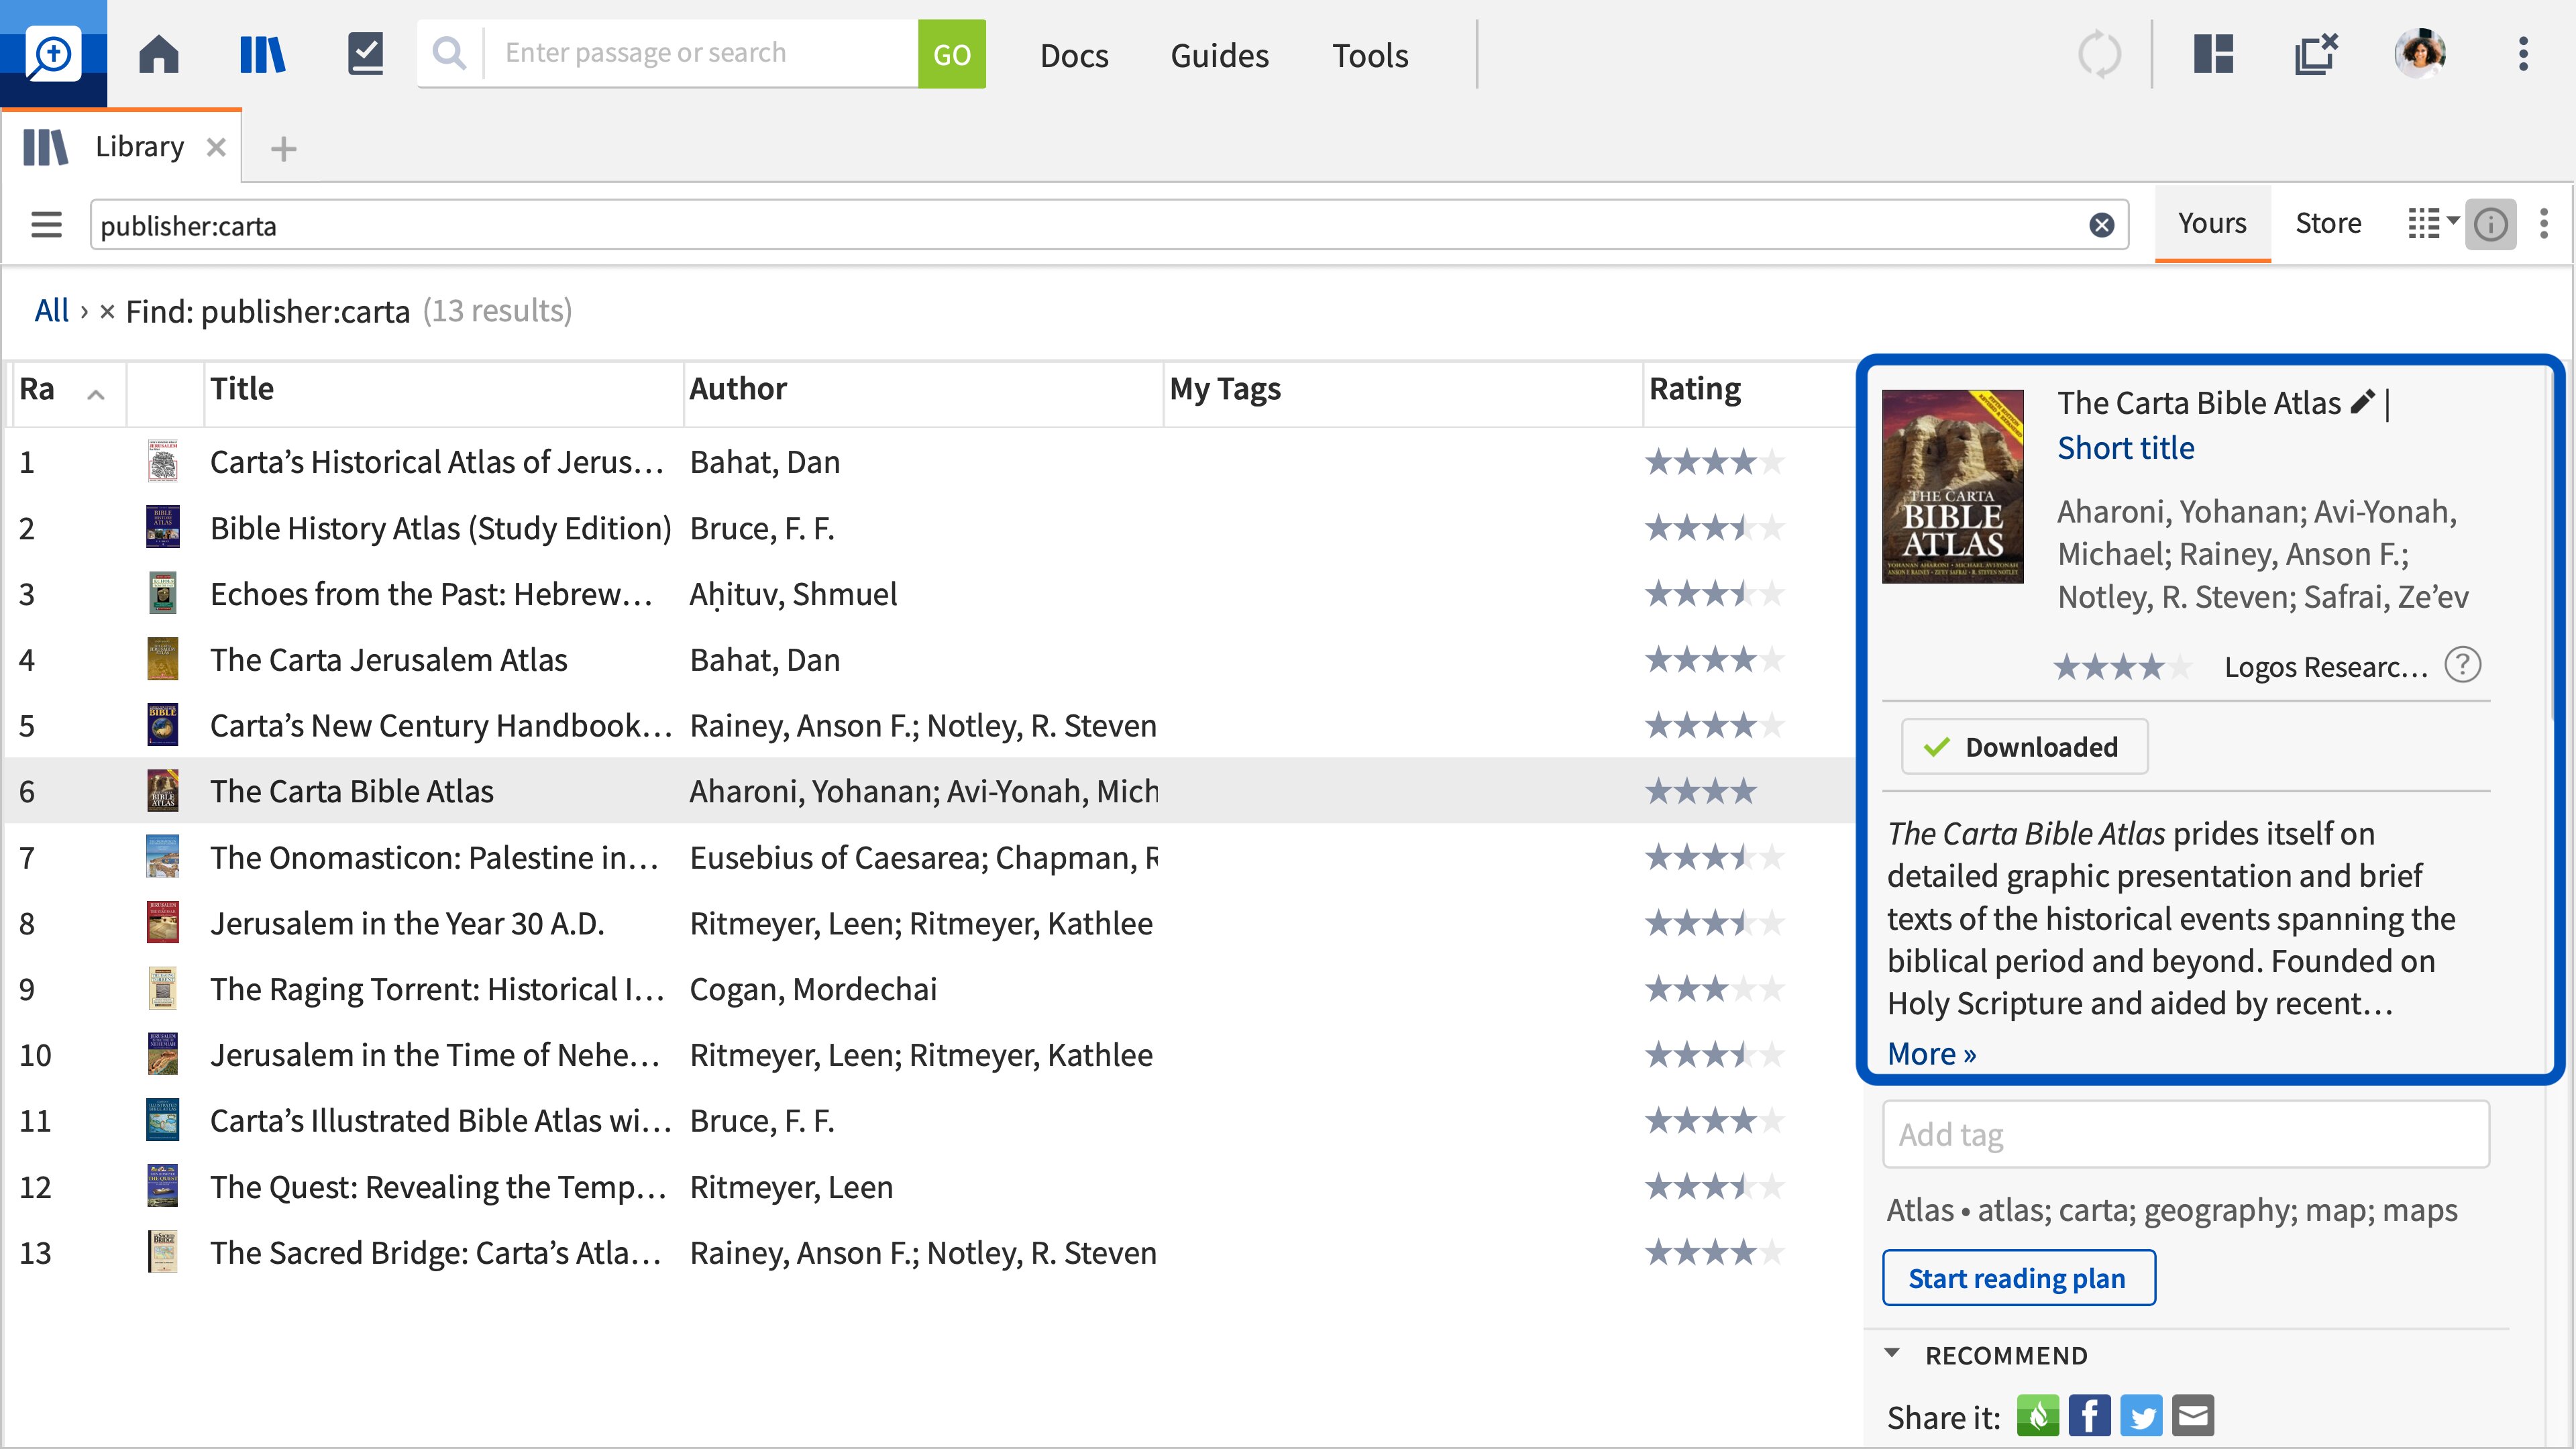2576x1449 pixels.
Task: Open the Guides menu
Action: point(1219,55)
